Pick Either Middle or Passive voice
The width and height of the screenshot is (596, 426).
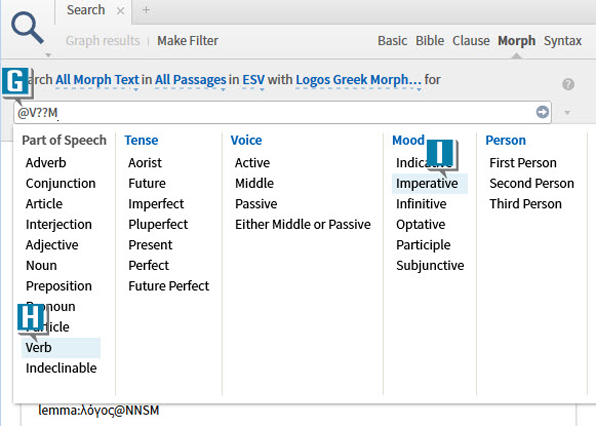click(303, 225)
